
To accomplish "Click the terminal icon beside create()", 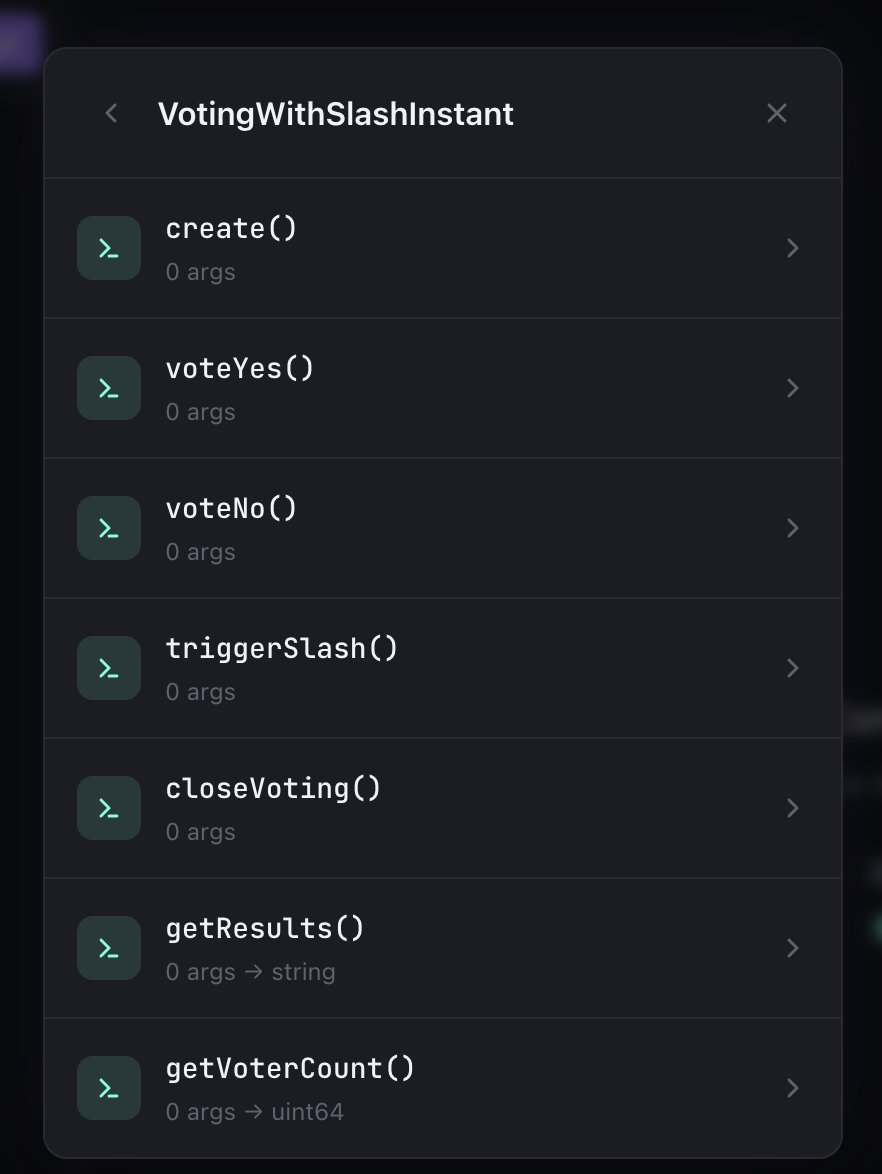I will coord(109,248).
